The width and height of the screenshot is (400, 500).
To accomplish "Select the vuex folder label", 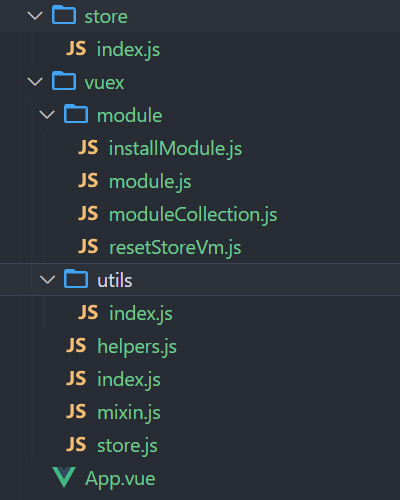I will click(x=104, y=83).
